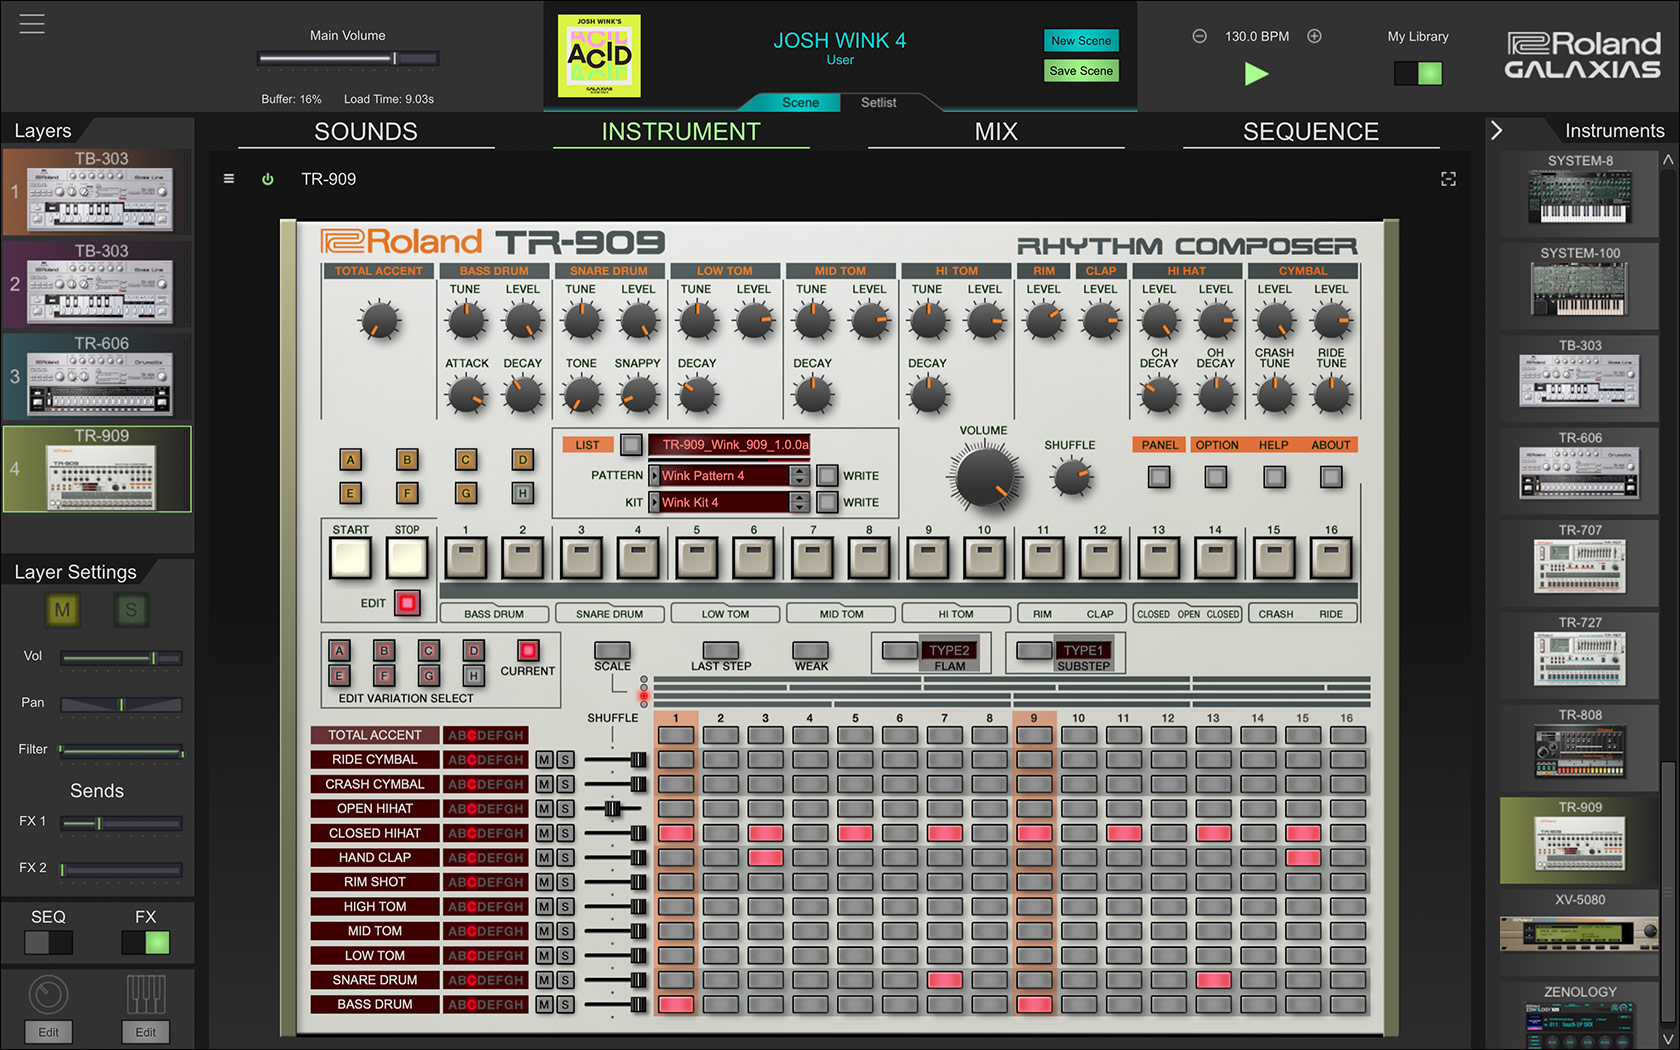This screenshot has width=1680, height=1050.
Task: Click the KIT WRITE checkbox
Action: (827, 503)
